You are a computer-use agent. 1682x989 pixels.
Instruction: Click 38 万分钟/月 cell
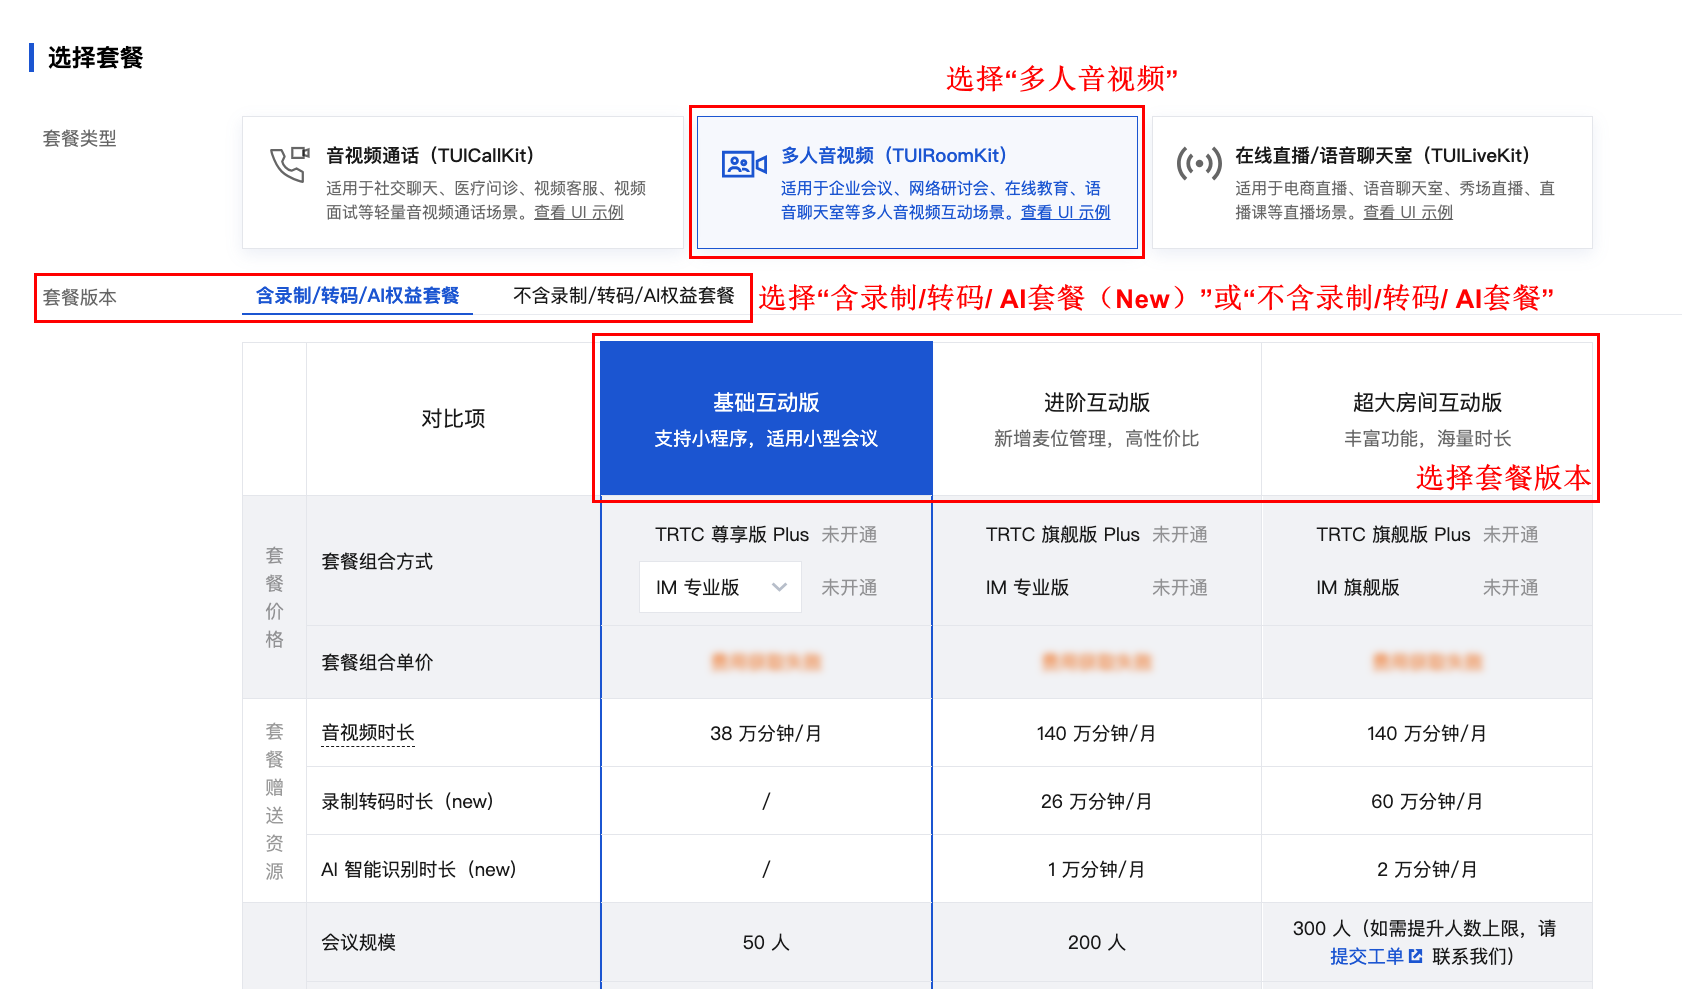pos(766,733)
